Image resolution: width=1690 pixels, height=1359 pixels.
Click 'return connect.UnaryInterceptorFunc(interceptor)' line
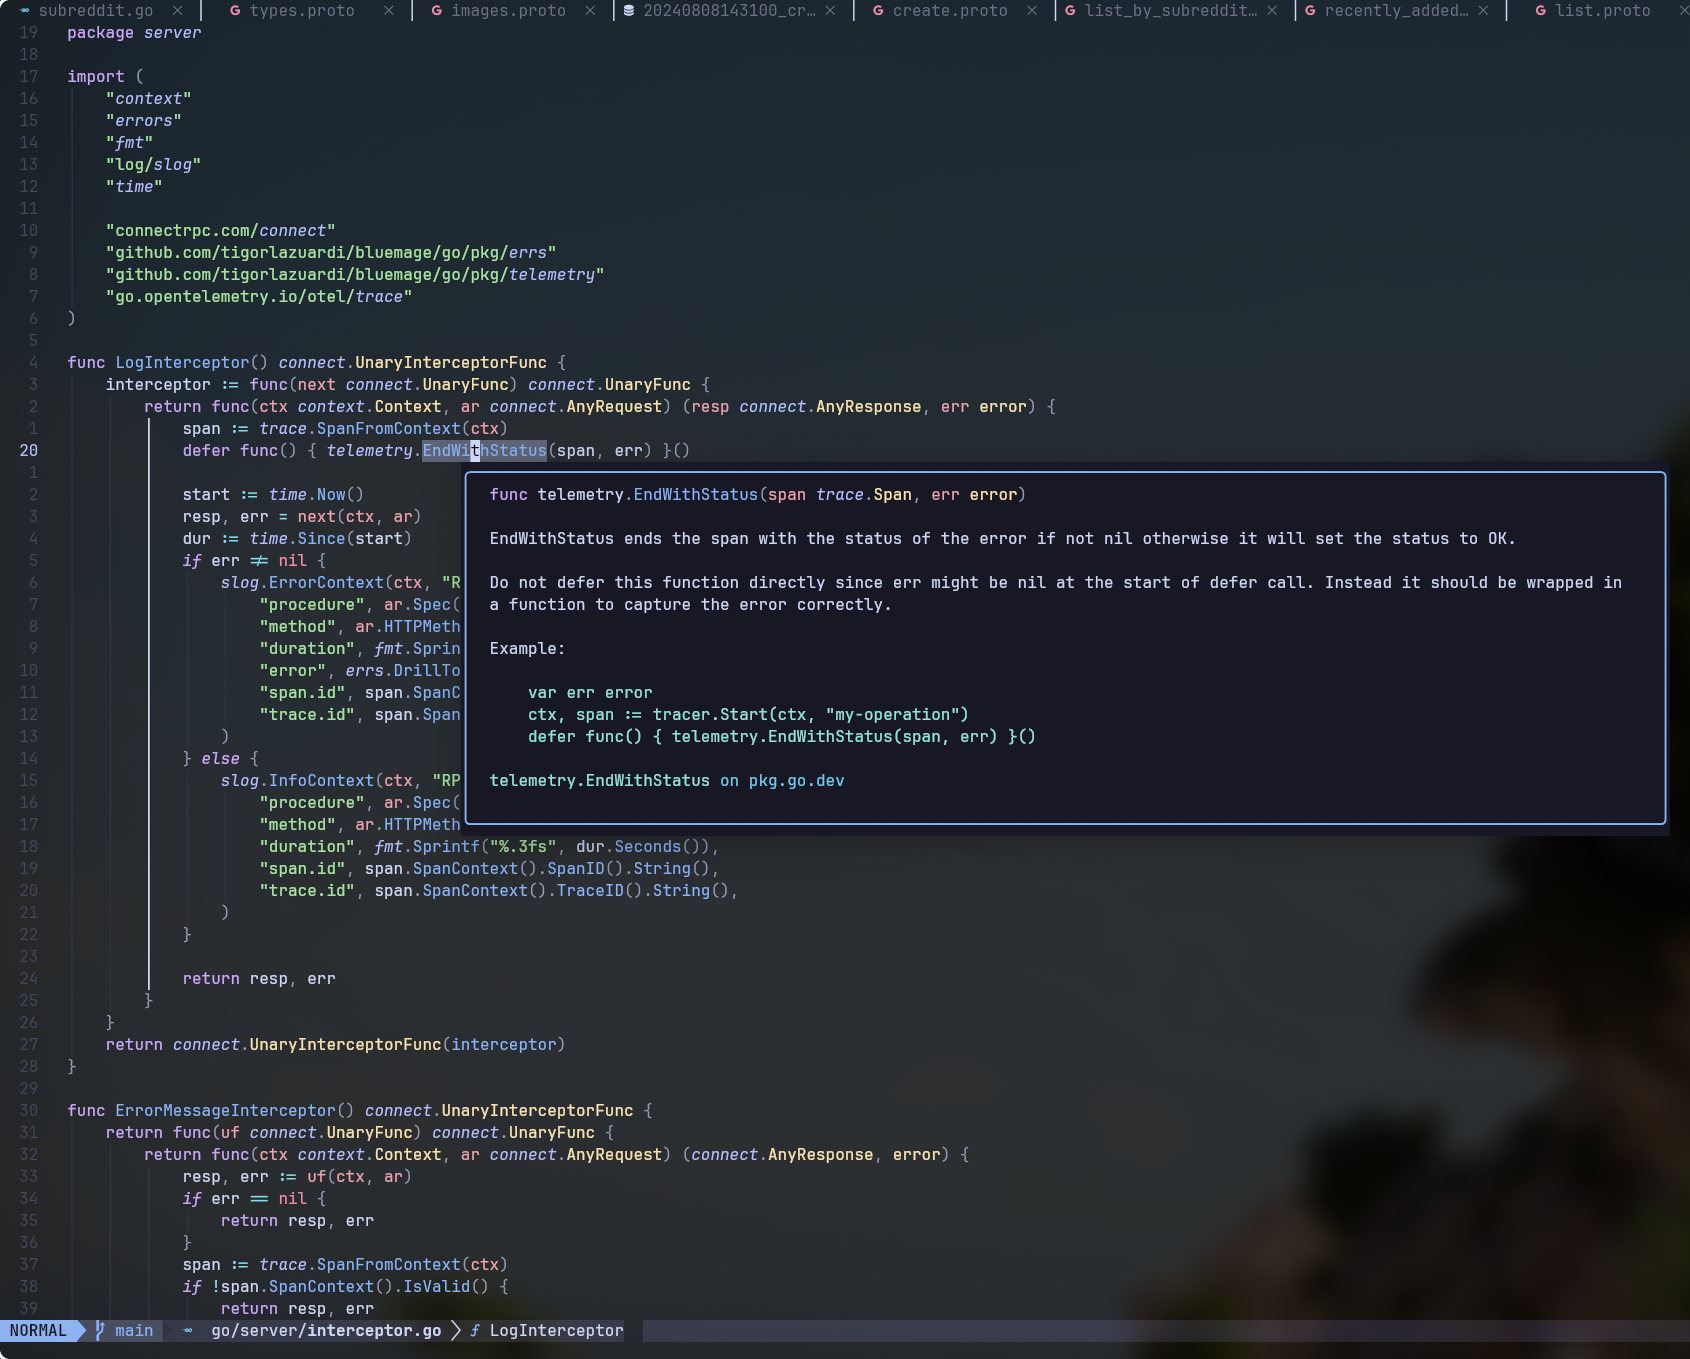click(335, 1044)
